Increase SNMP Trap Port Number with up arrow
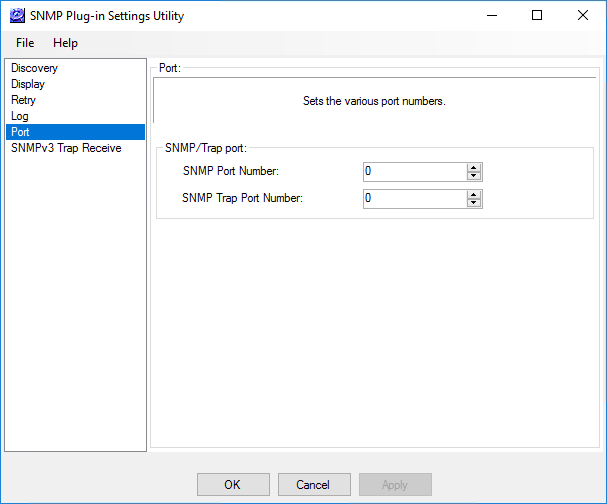This screenshot has height=504, width=607. point(474,194)
